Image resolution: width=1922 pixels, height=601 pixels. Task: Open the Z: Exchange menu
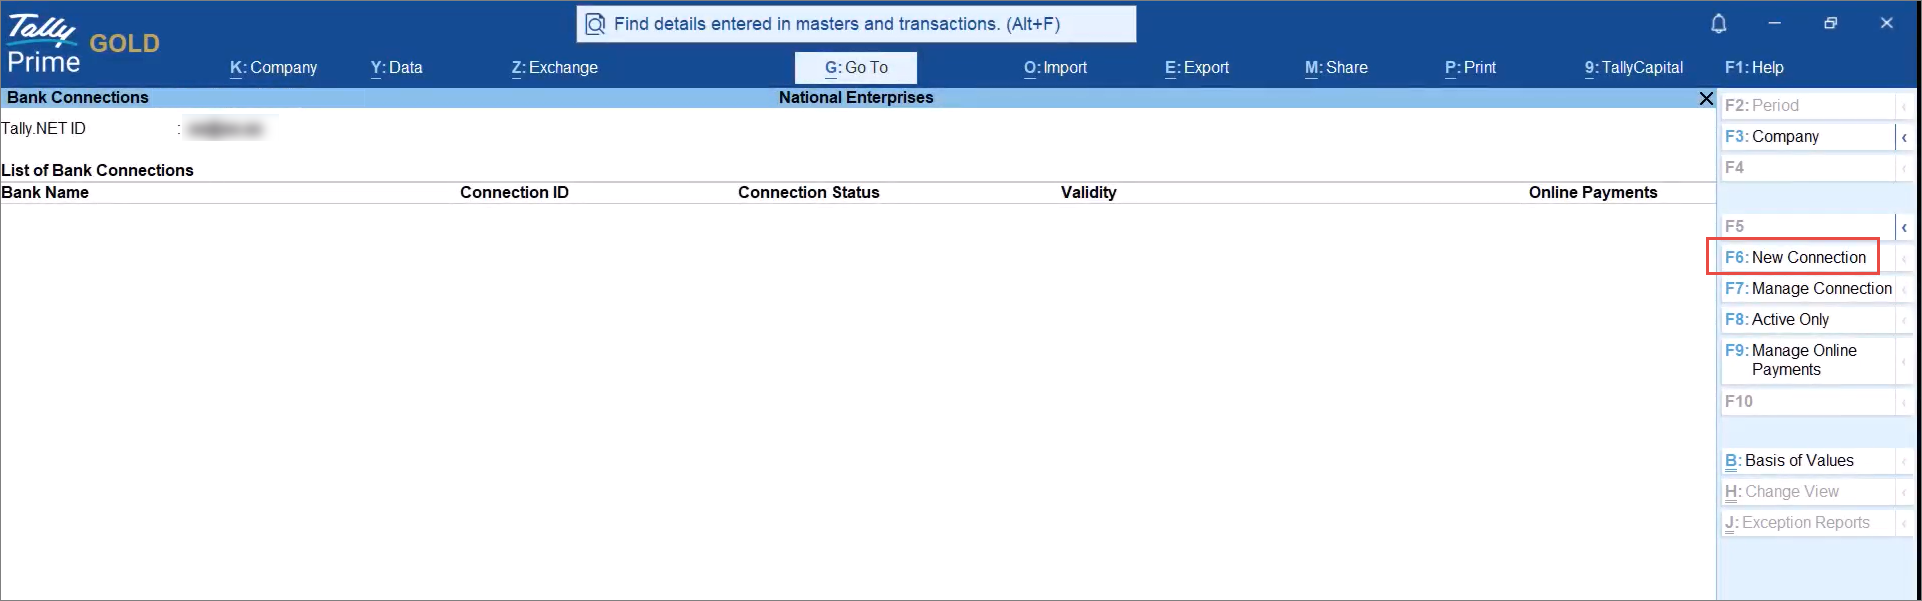pos(554,68)
